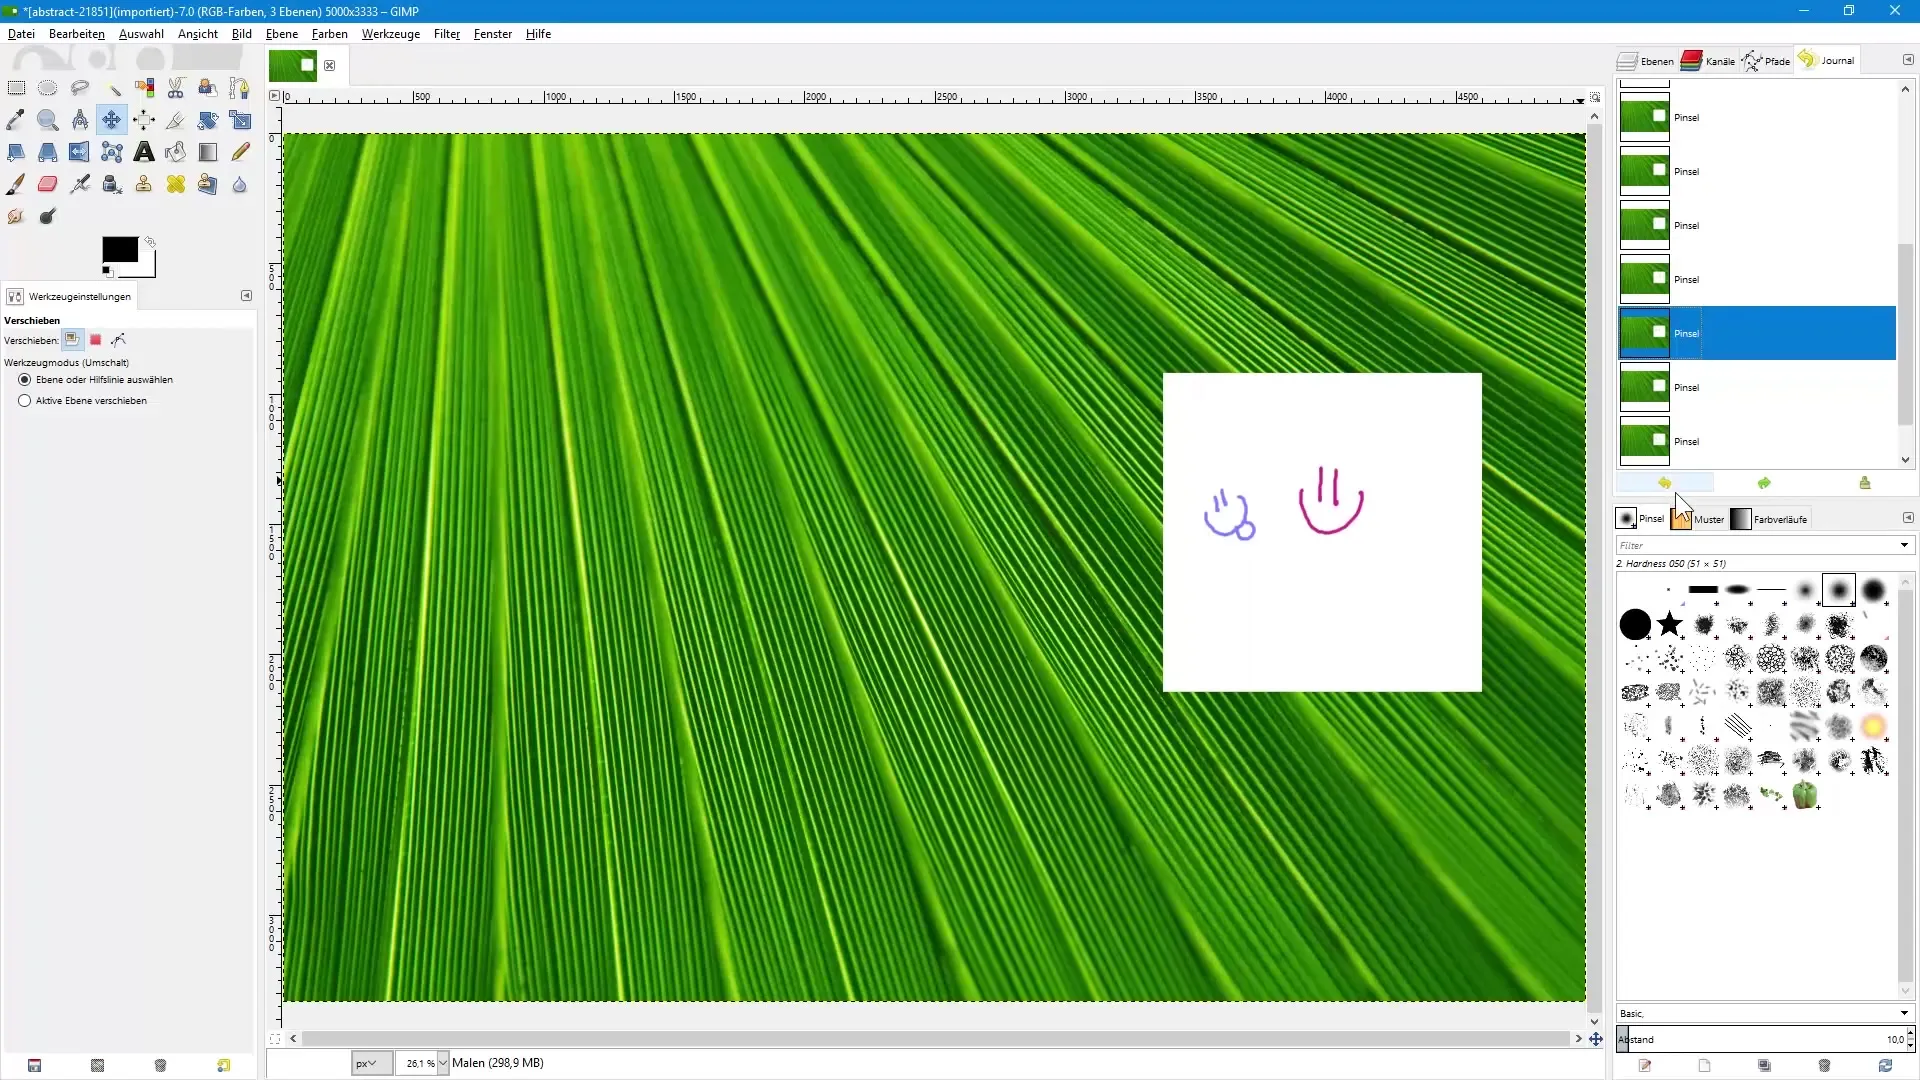Select the Perspective tool
The image size is (1920, 1080).
point(48,152)
